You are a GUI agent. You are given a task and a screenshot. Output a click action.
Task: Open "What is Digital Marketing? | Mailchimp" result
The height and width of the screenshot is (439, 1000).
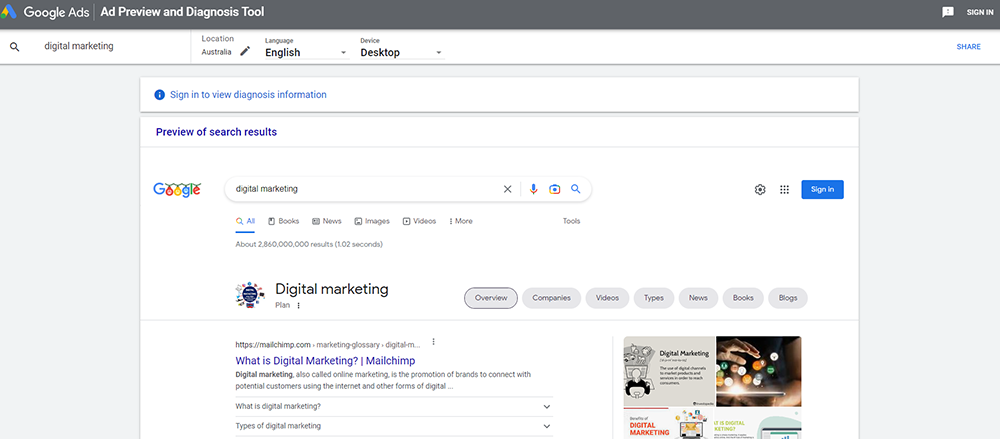[x=325, y=361]
